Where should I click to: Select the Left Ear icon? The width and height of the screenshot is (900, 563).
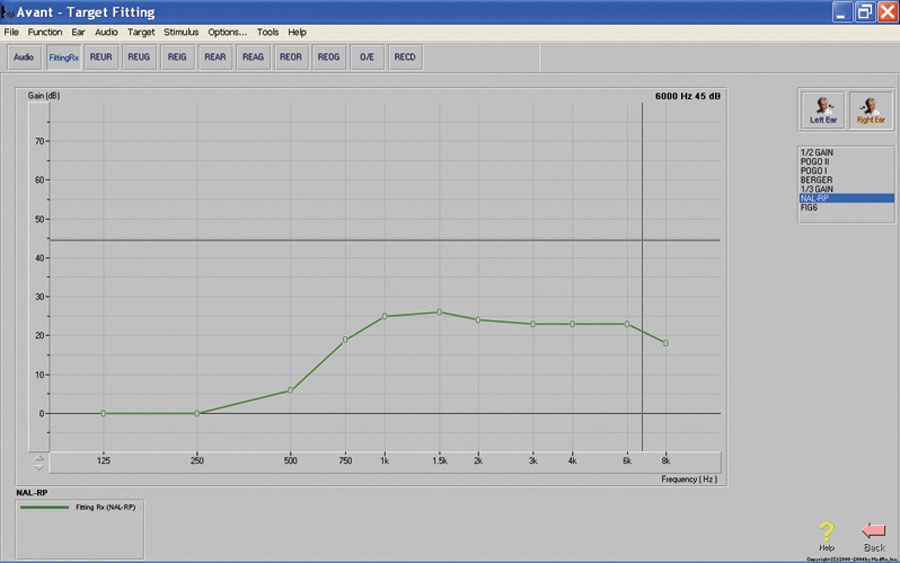(822, 110)
